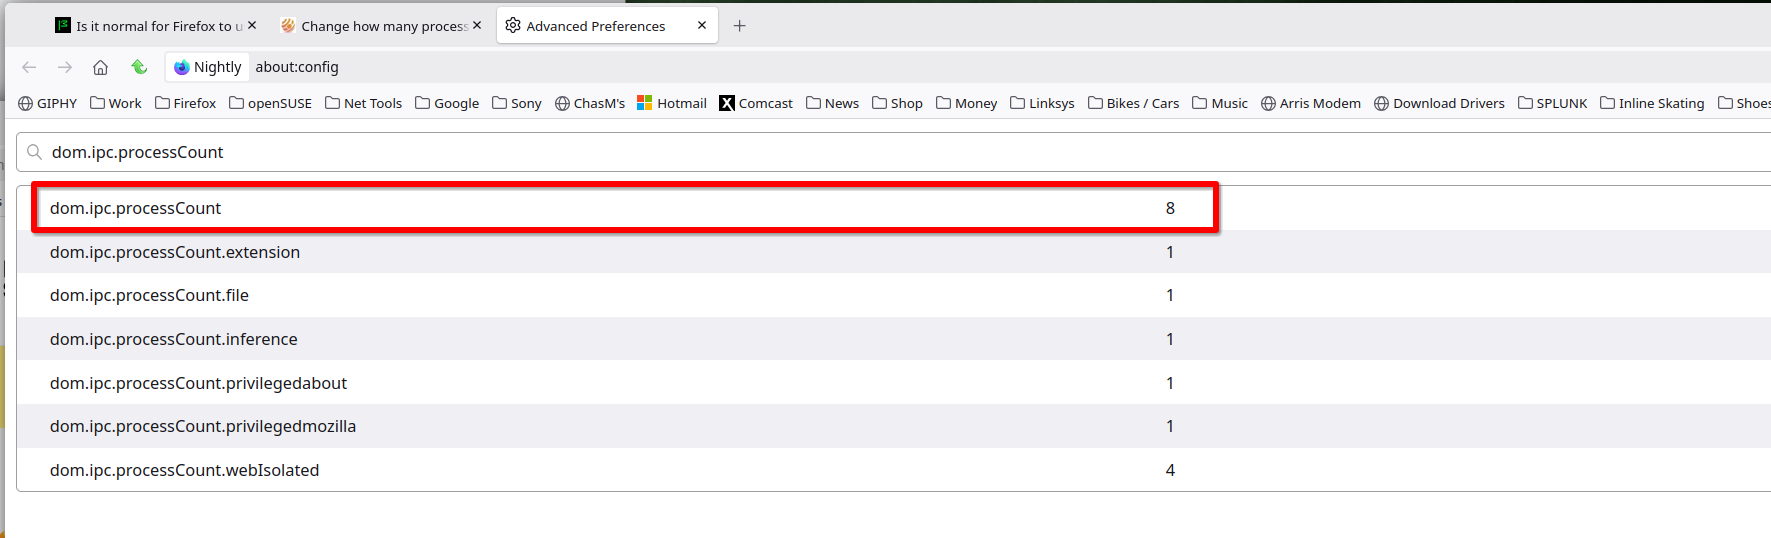The image size is (1771, 538).
Task: Select the dom.ipc.processCount.privilegedmozilla row
Action: (x=893, y=426)
